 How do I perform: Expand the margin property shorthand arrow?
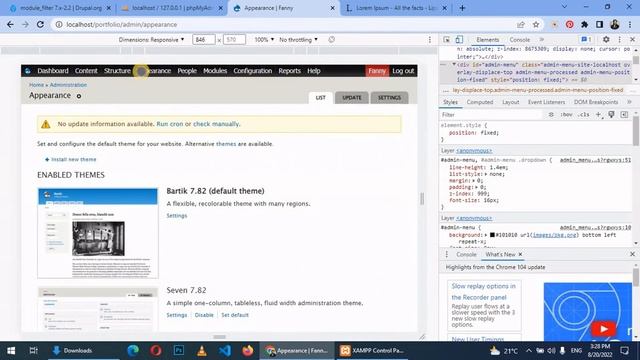point(474,180)
